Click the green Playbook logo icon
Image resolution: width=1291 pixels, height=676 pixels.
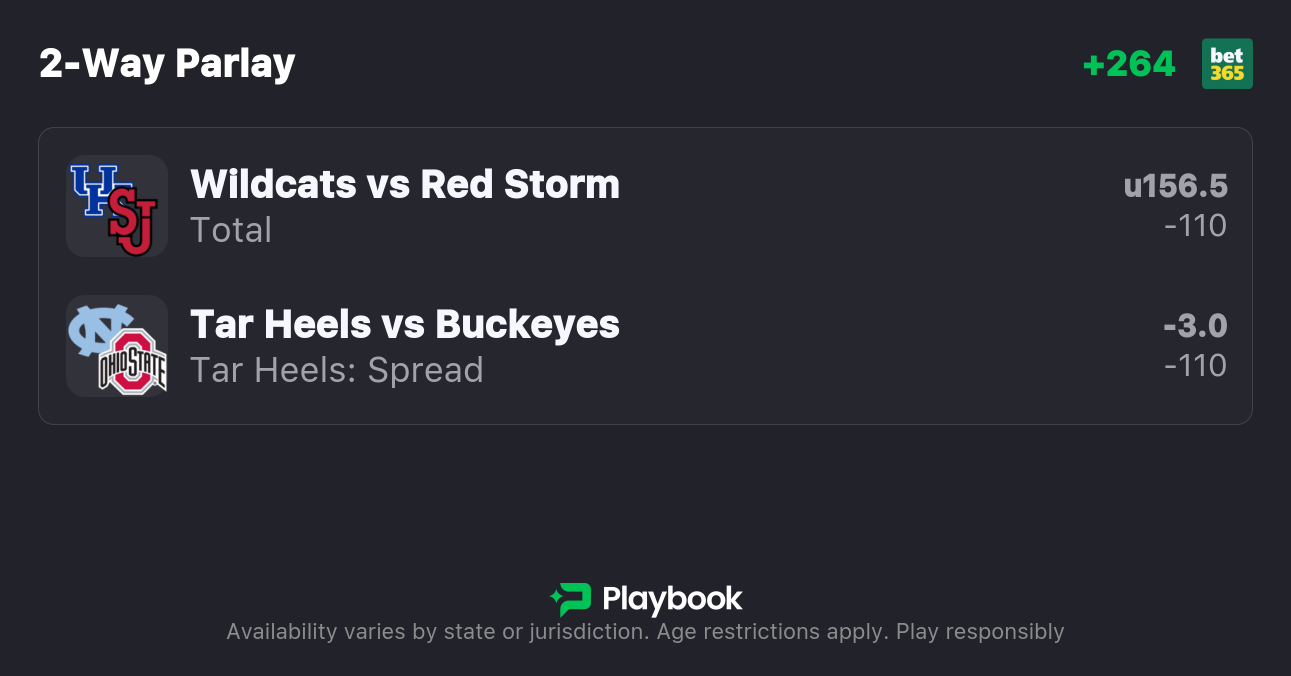[x=571, y=599]
